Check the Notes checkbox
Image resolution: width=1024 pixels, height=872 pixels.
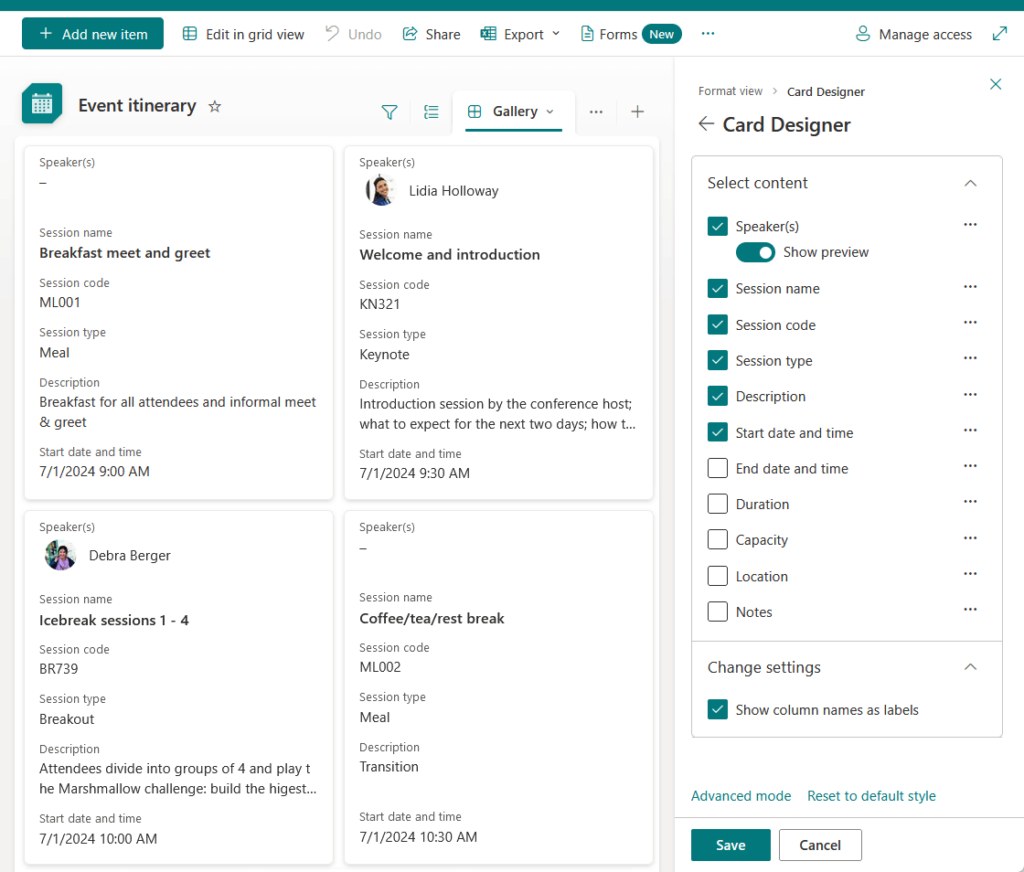[718, 611]
